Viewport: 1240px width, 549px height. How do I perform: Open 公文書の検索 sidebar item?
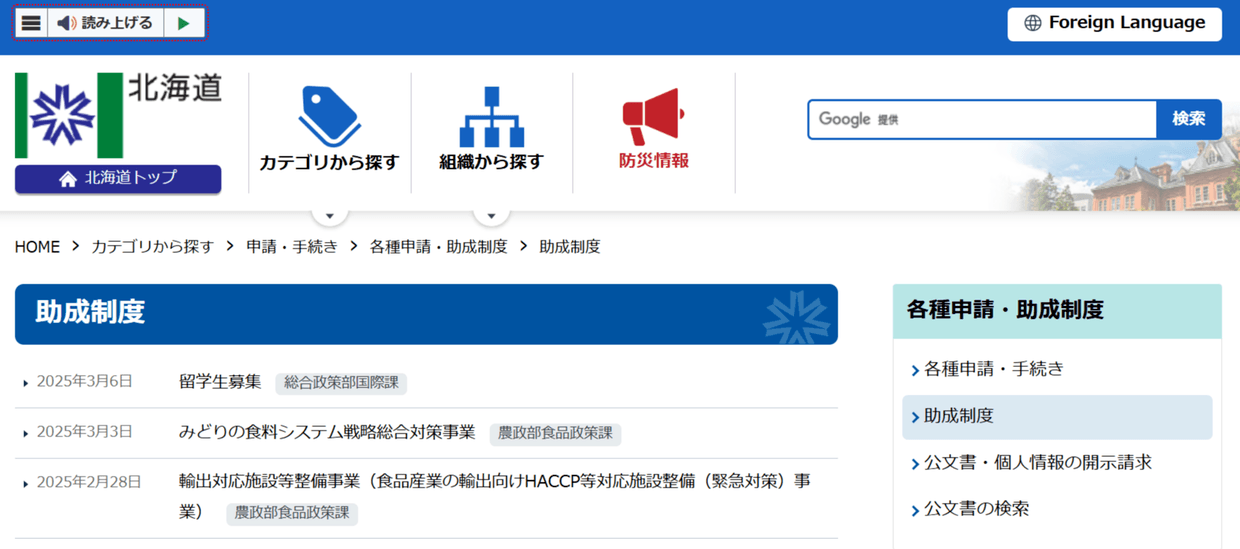pyautogui.click(x=976, y=509)
